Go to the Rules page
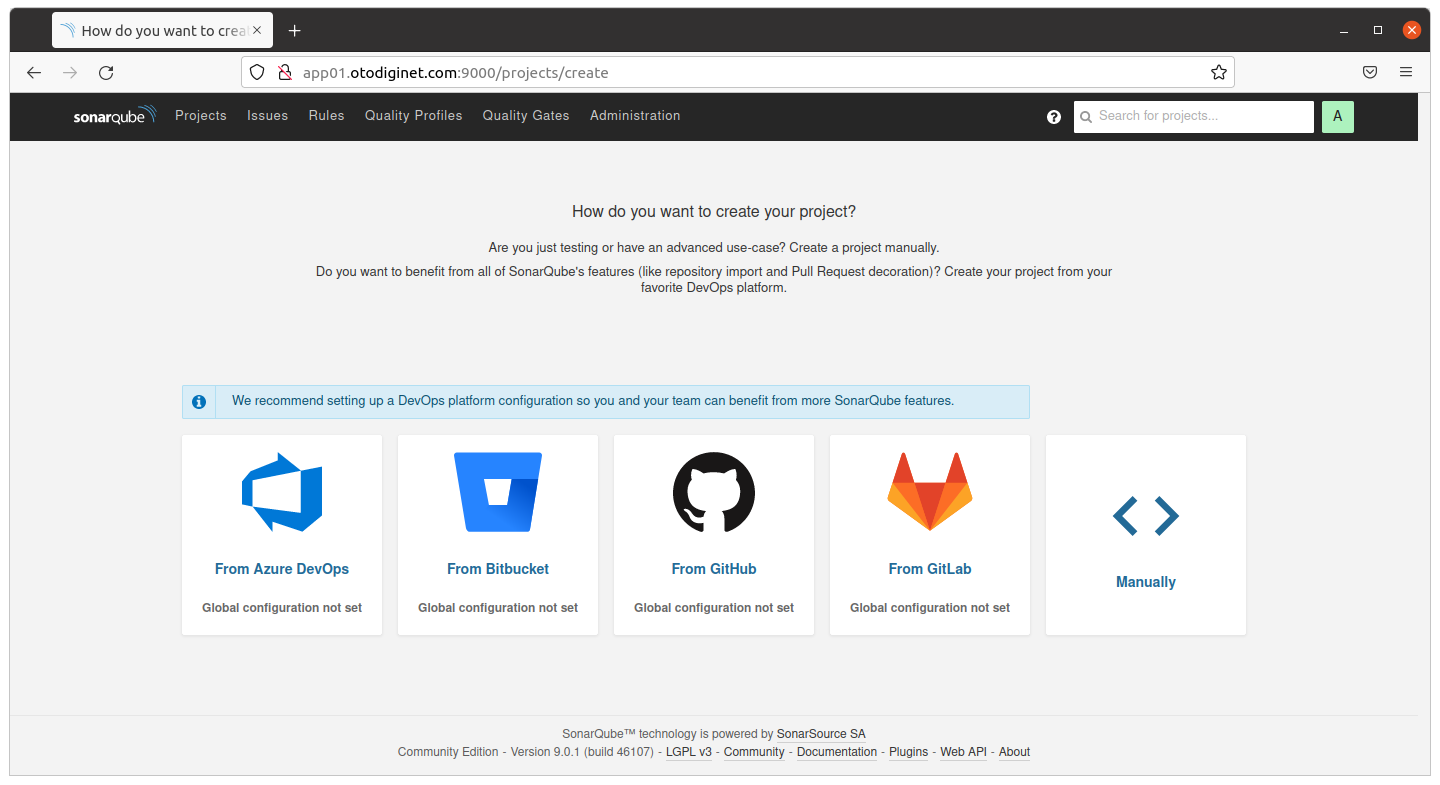1440x785 pixels. point(326,116)
